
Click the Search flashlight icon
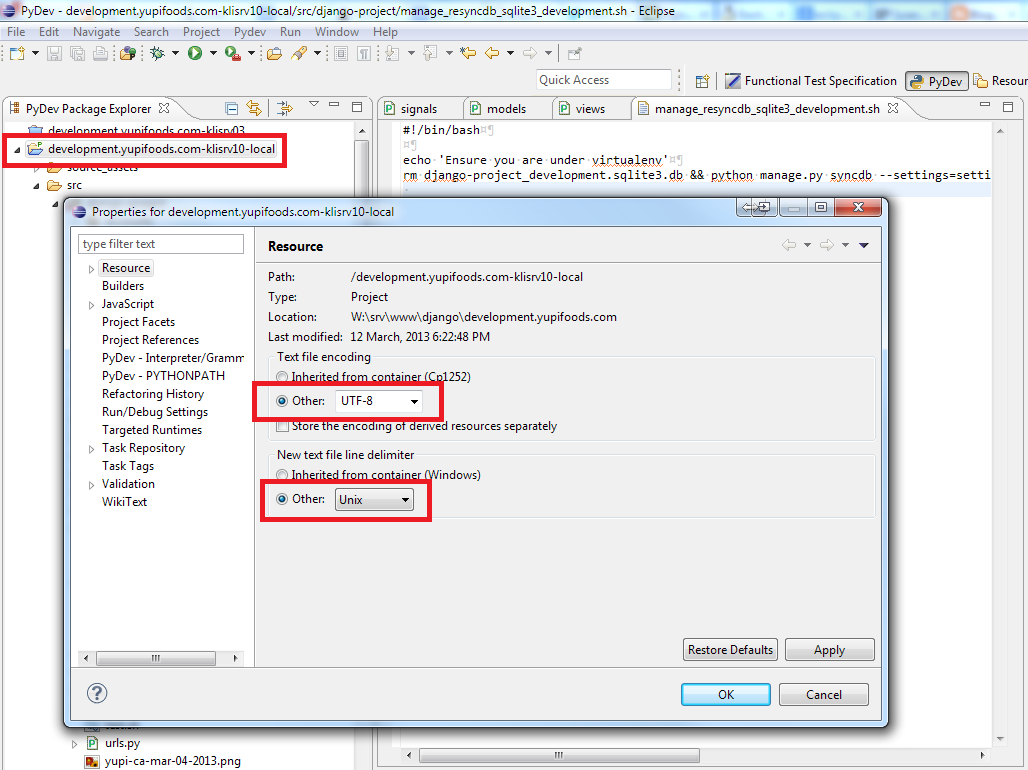[300, 53]
